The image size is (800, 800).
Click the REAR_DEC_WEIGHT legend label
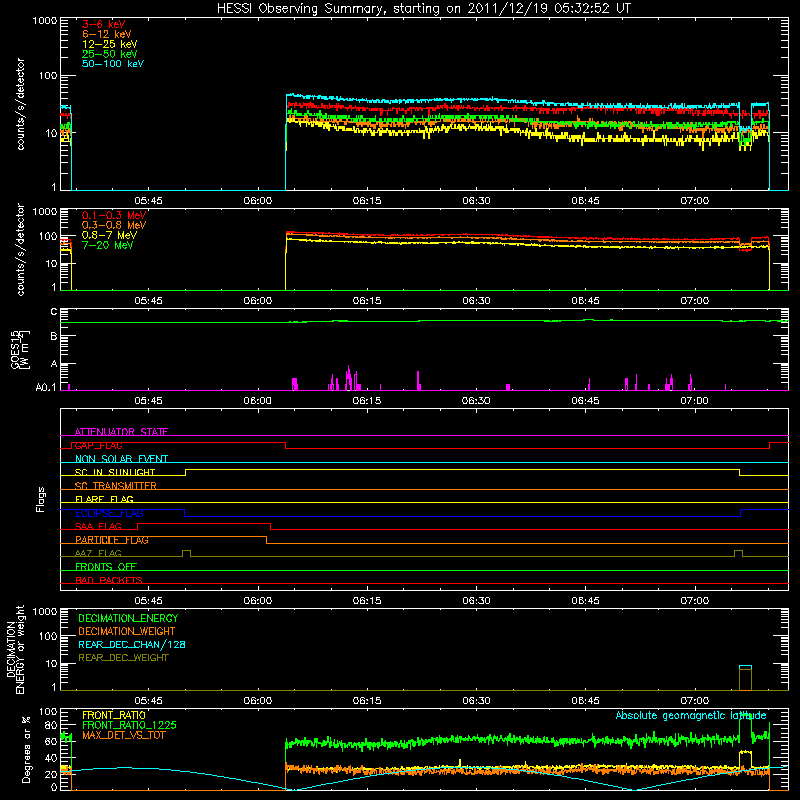coord(123,658)
